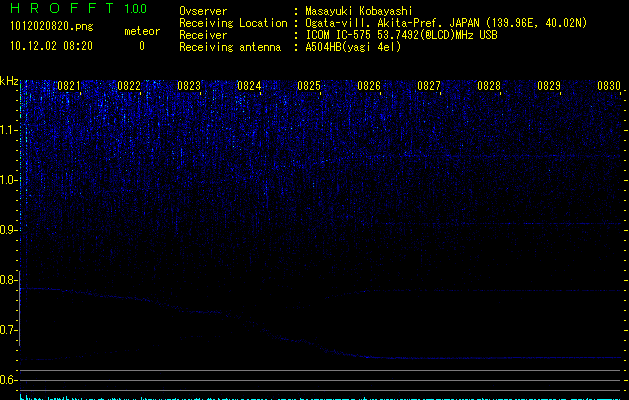Click the HROFFT title text

pos(61,9)
